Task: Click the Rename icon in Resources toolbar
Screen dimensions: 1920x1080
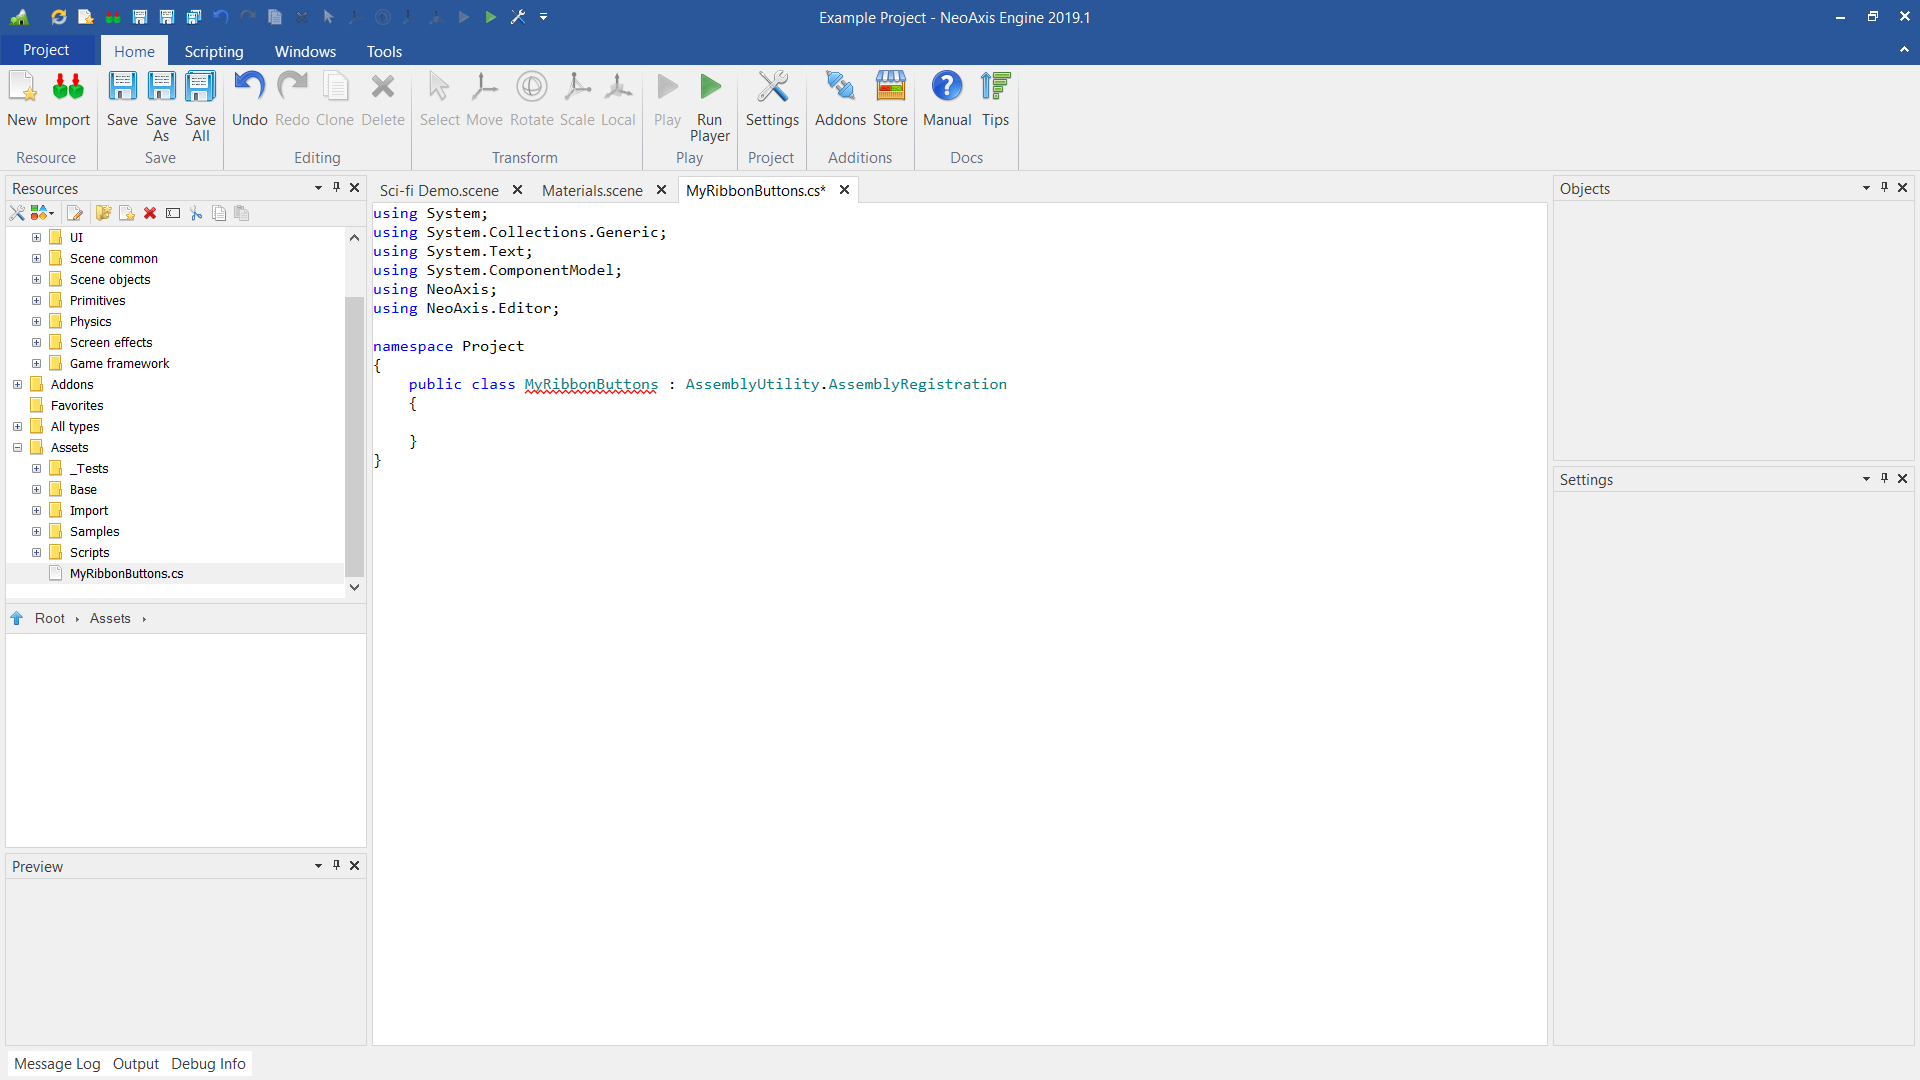Action: pos(173,213)
